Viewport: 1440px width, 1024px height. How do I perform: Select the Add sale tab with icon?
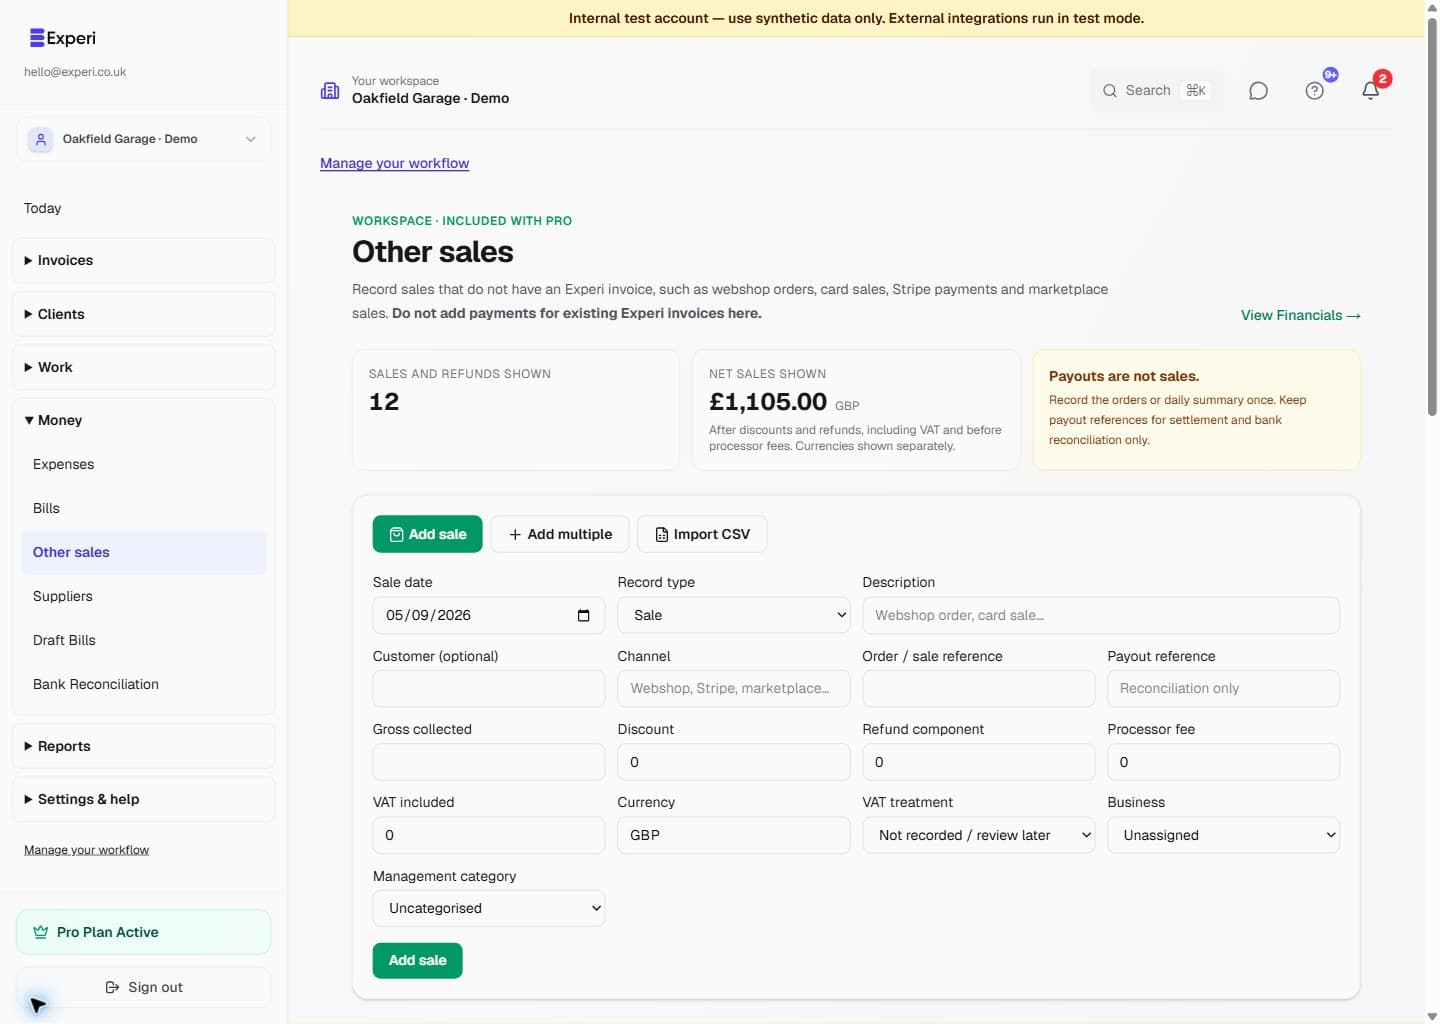428,534
